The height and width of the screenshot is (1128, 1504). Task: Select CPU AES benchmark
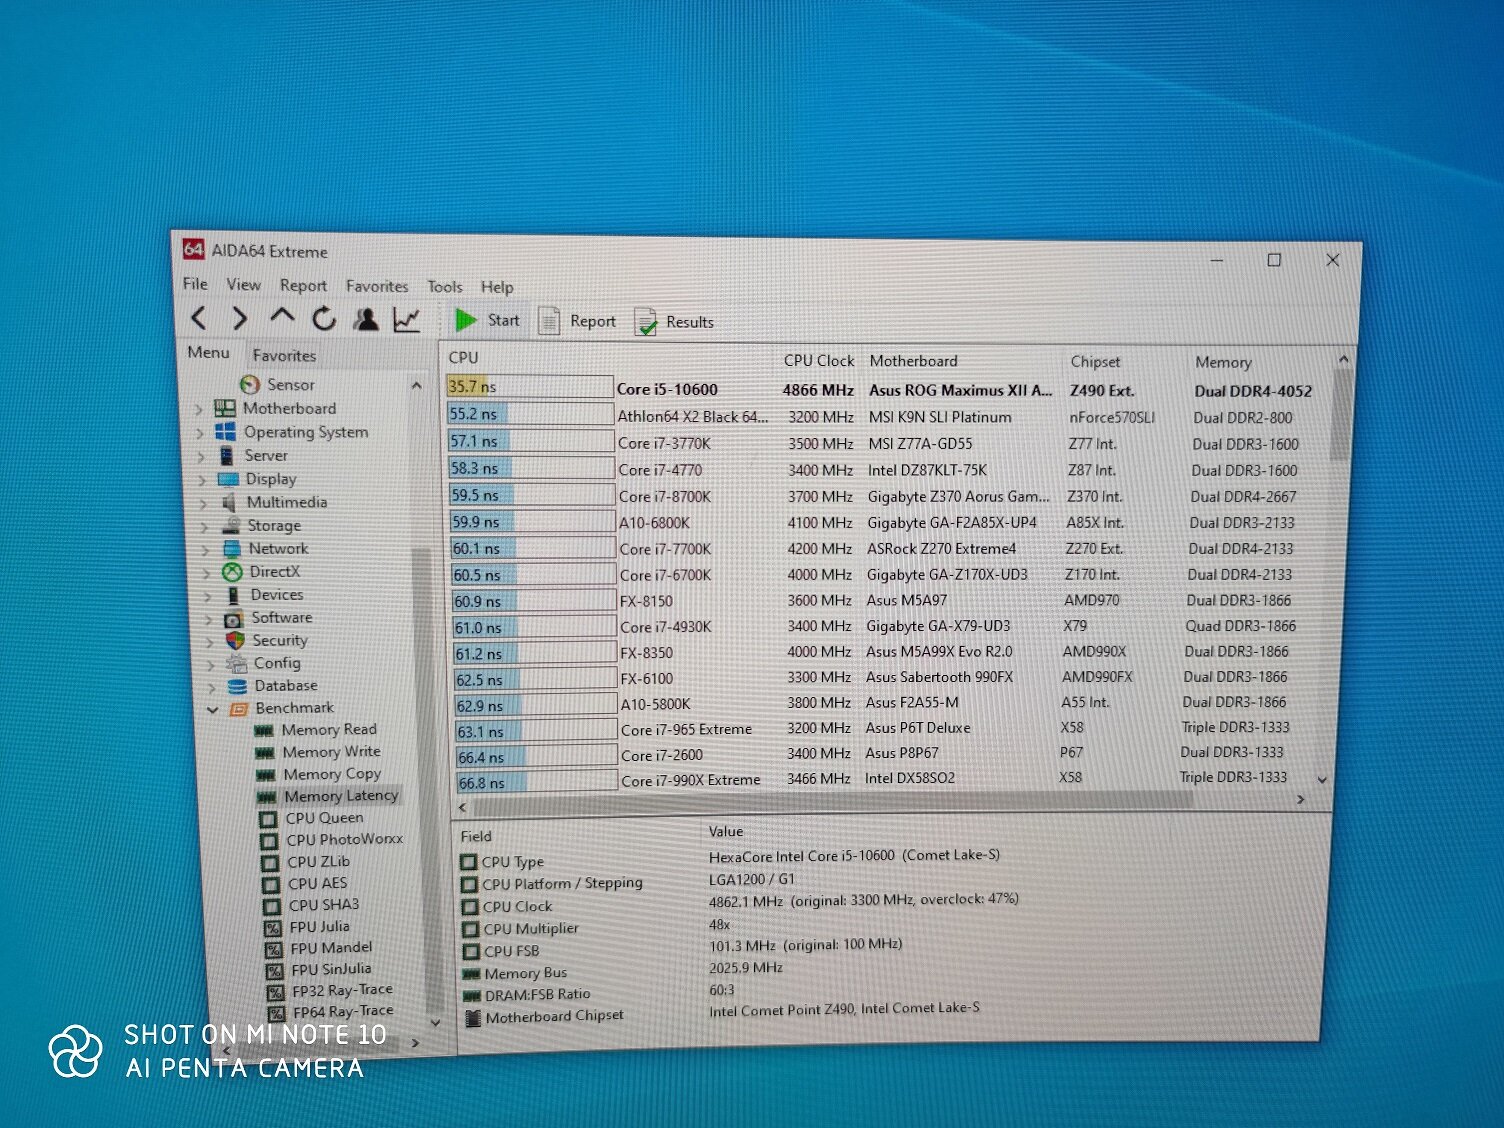pyautogui.click(x=305, y=884)
